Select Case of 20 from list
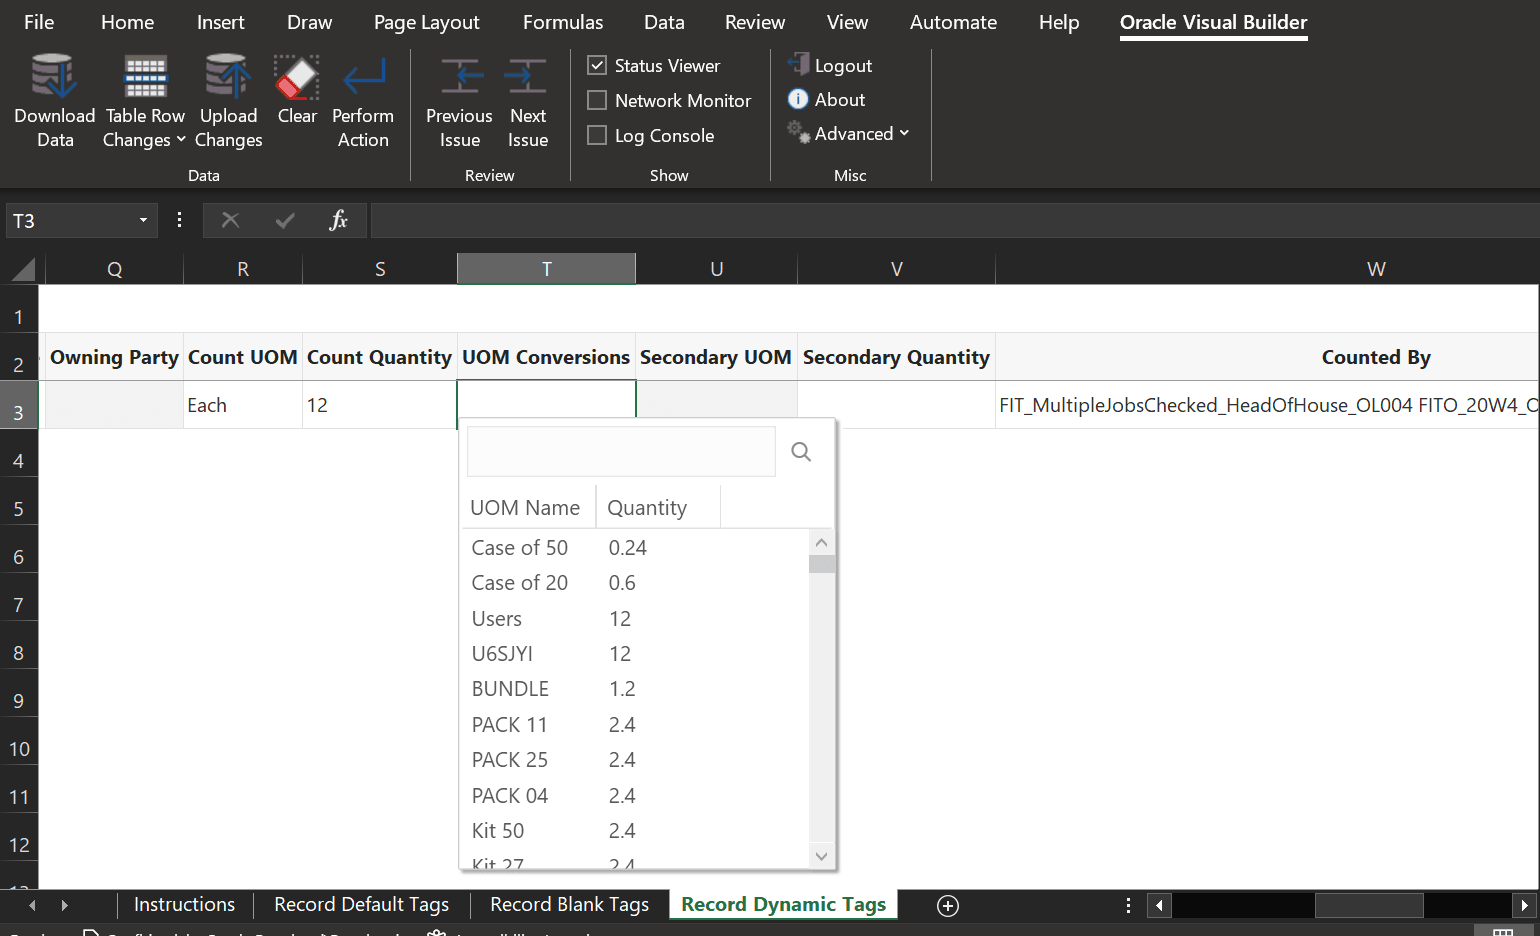This screenshot has height=936, width=1540. 634,582
